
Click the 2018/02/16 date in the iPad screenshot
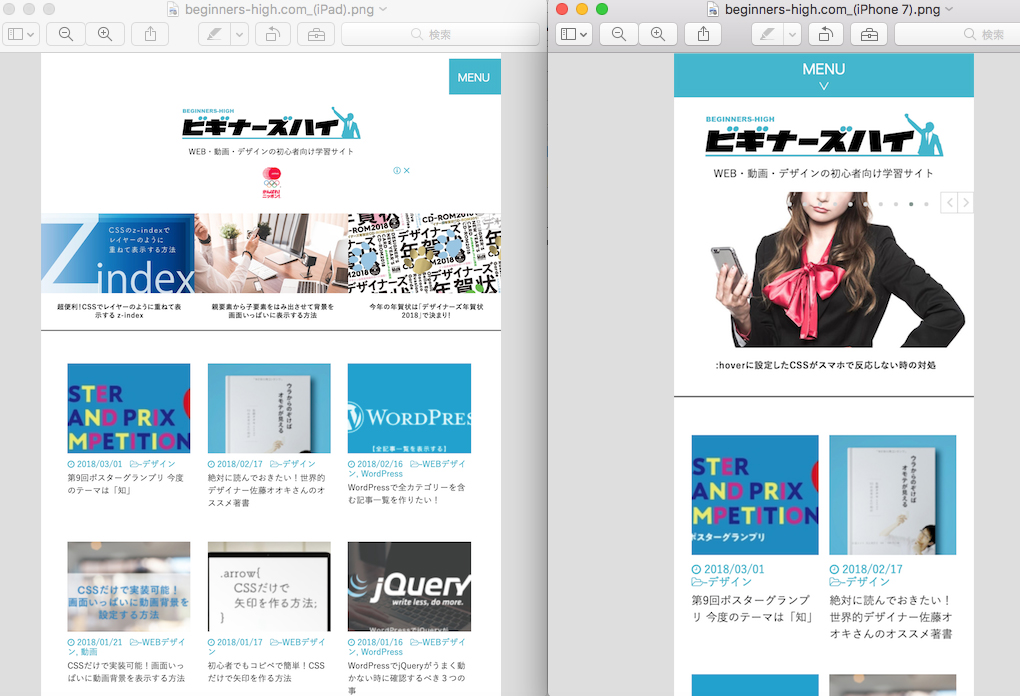[380, 464]
